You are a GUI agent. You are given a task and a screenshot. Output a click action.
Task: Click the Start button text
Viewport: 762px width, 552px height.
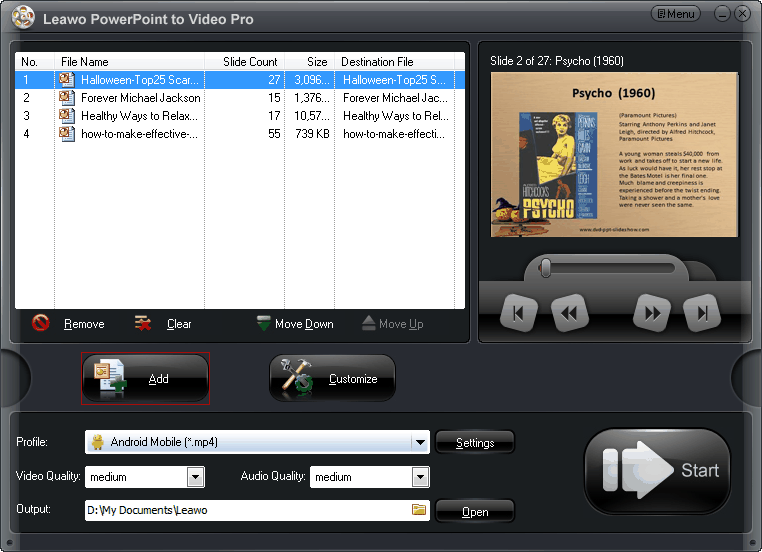pyautogui.click(x=700, y=470)
